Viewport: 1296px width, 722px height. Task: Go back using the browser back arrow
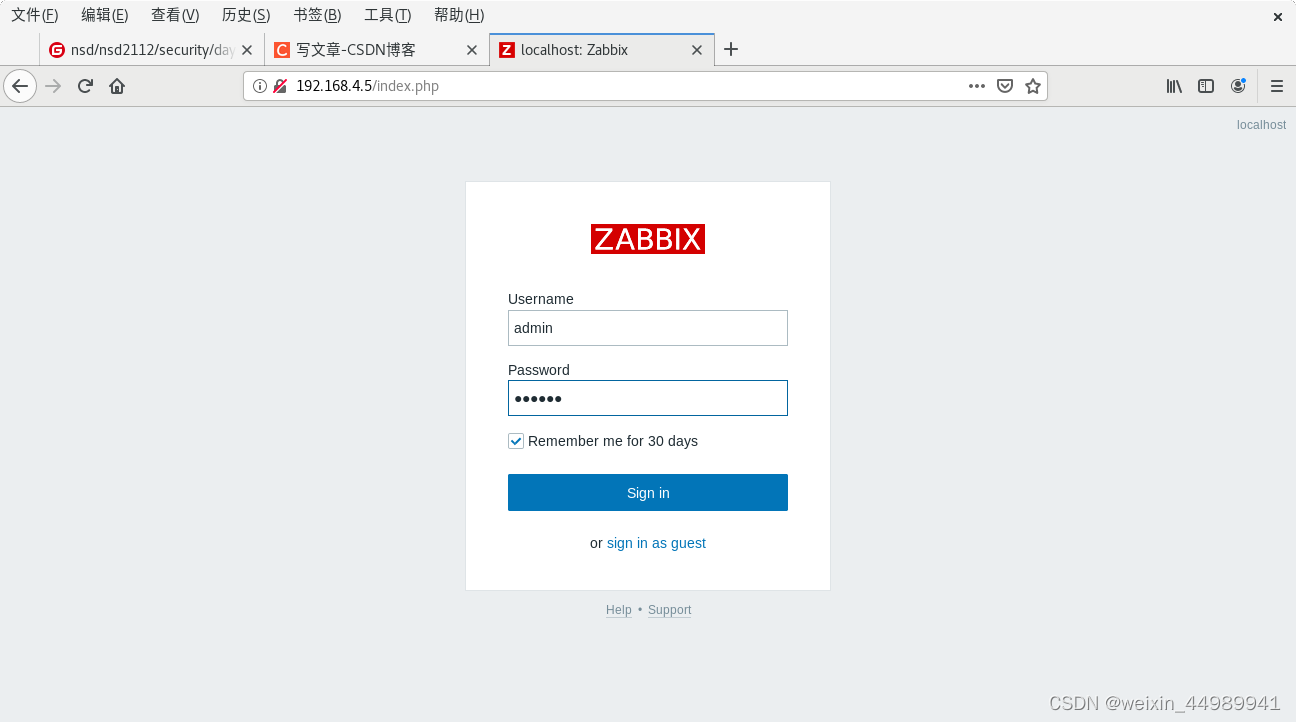(20, 86)
